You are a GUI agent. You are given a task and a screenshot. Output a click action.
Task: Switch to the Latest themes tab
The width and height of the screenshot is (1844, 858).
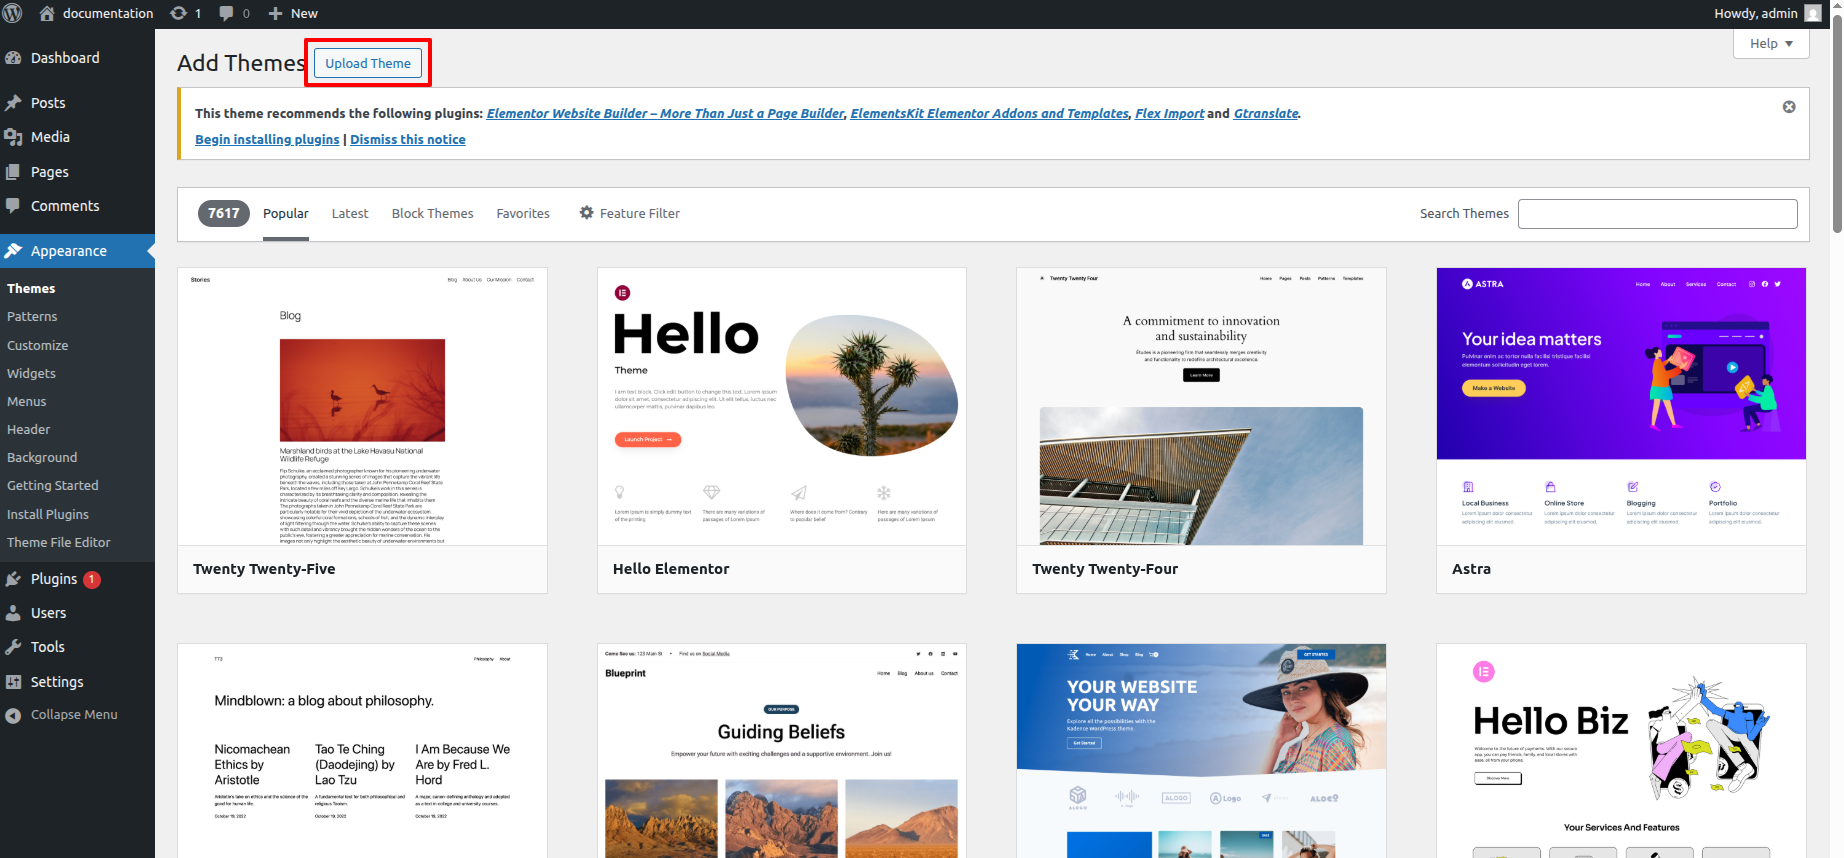[x=349, y=214]
